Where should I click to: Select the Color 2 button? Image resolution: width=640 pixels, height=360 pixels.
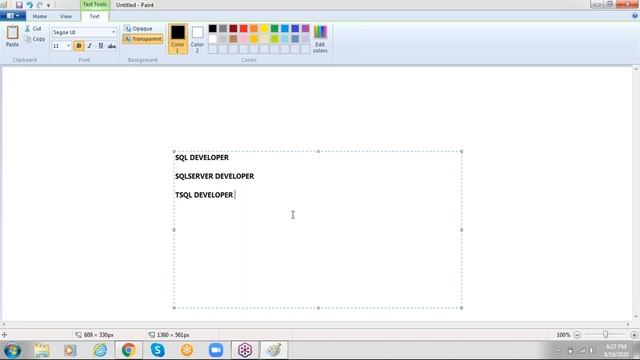click(197, 39)
